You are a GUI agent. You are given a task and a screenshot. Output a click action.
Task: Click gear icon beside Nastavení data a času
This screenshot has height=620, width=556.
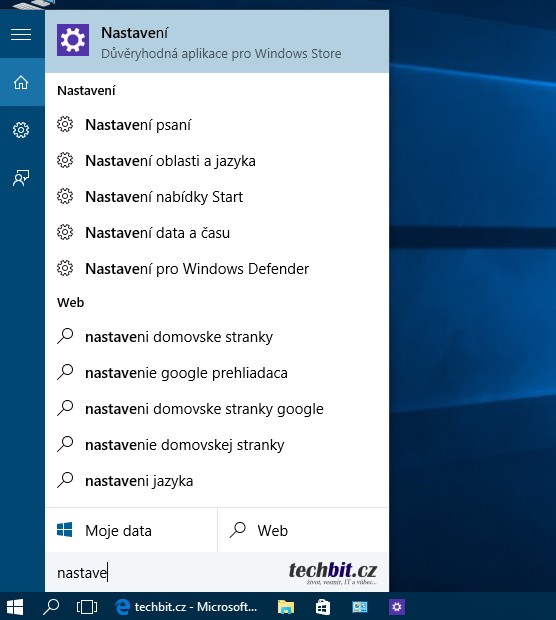(x=65, y=232)
